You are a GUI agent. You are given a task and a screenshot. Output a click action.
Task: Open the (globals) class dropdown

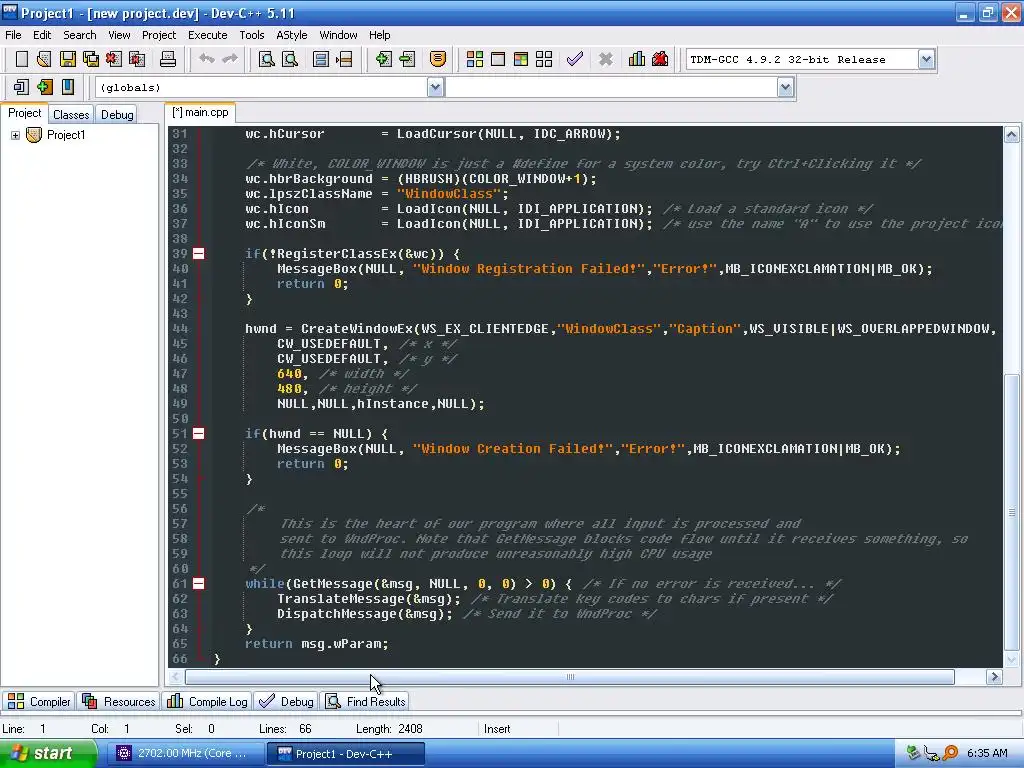tap(436, 87)
